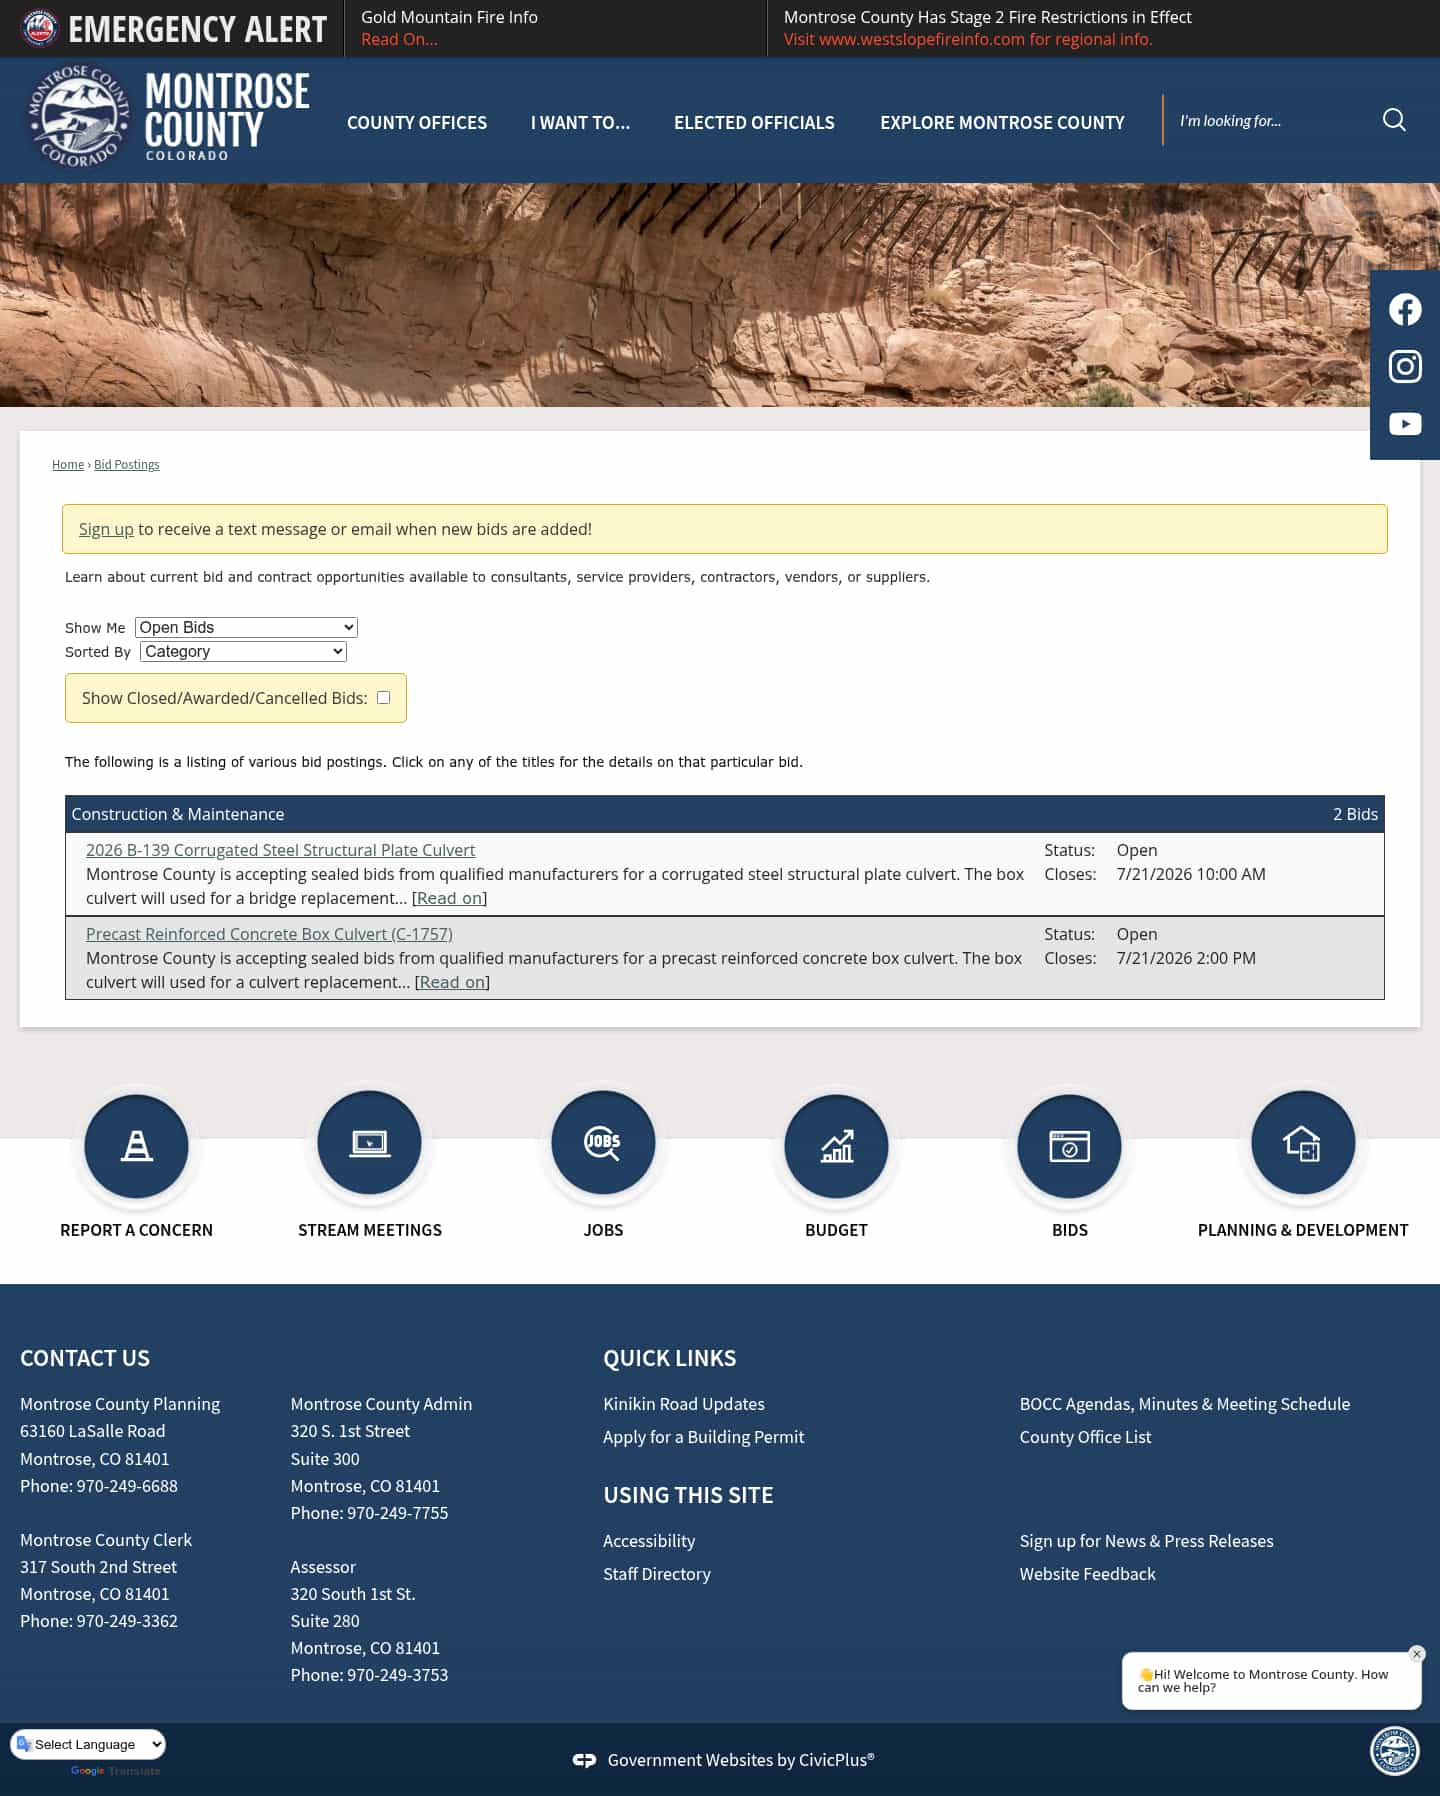Screen dimensions: 1440x1796
Task: Click Read on for precast concrete bid
Action: click(452, 982)
